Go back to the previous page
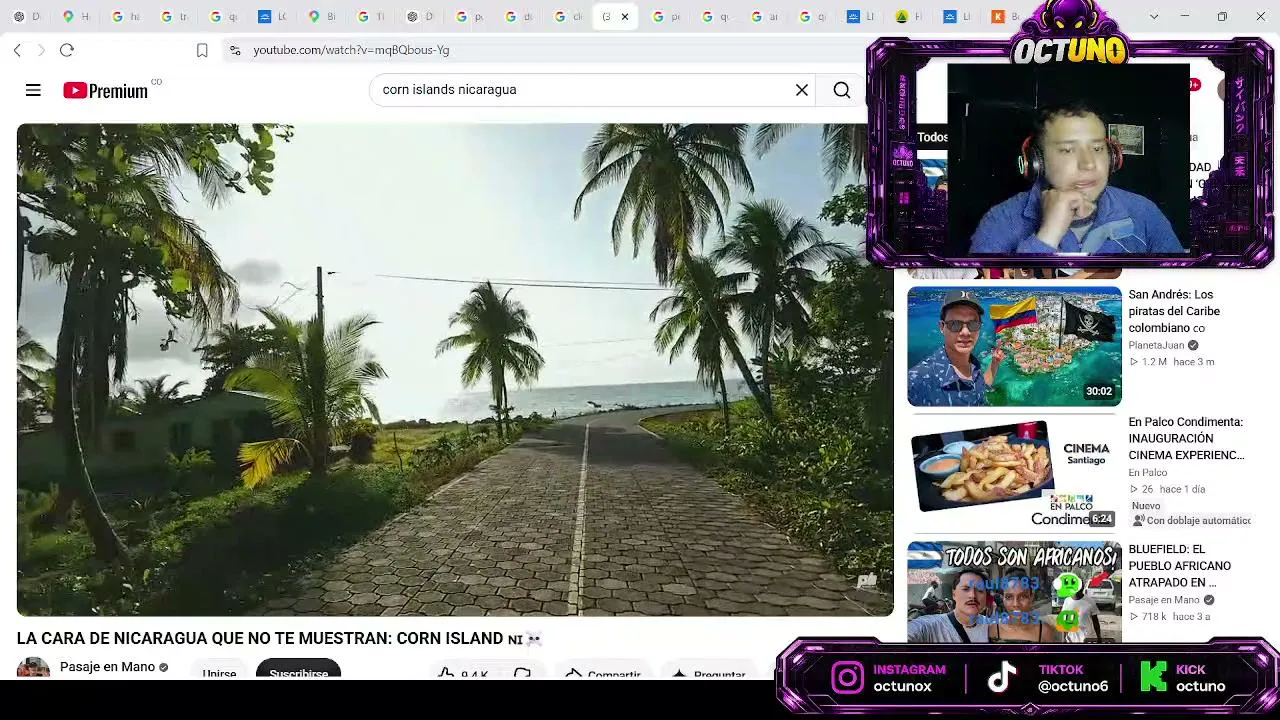This screenshot has height=720, width=1280. point(18,50)
